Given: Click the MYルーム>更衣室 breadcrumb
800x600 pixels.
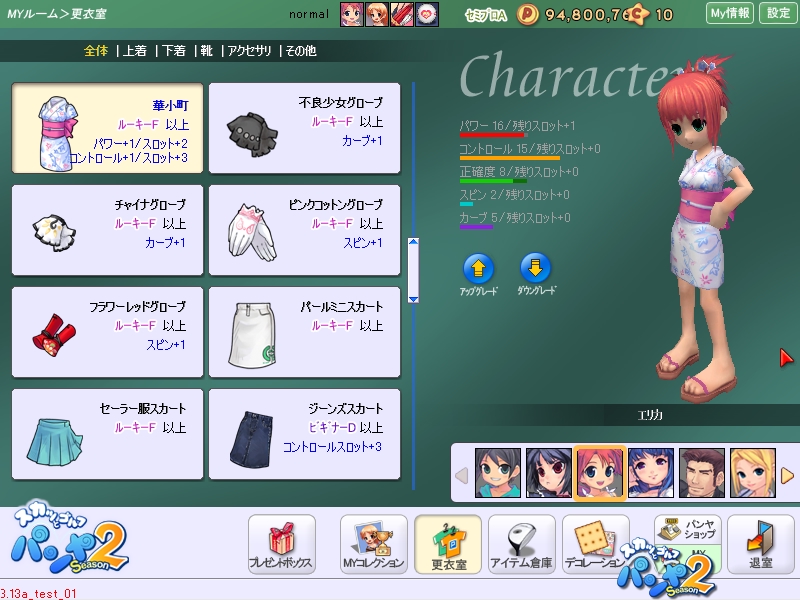Looking at the screenshot, I should click(x=57, y=14).
